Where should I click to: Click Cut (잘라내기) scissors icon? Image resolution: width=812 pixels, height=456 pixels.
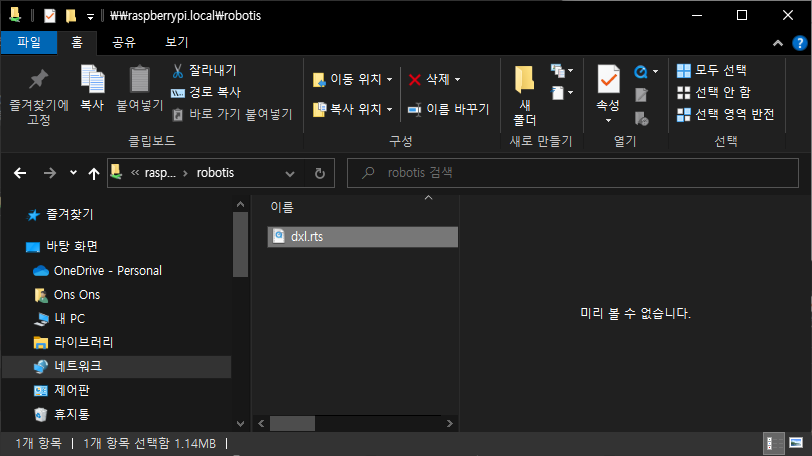(178, 71)
